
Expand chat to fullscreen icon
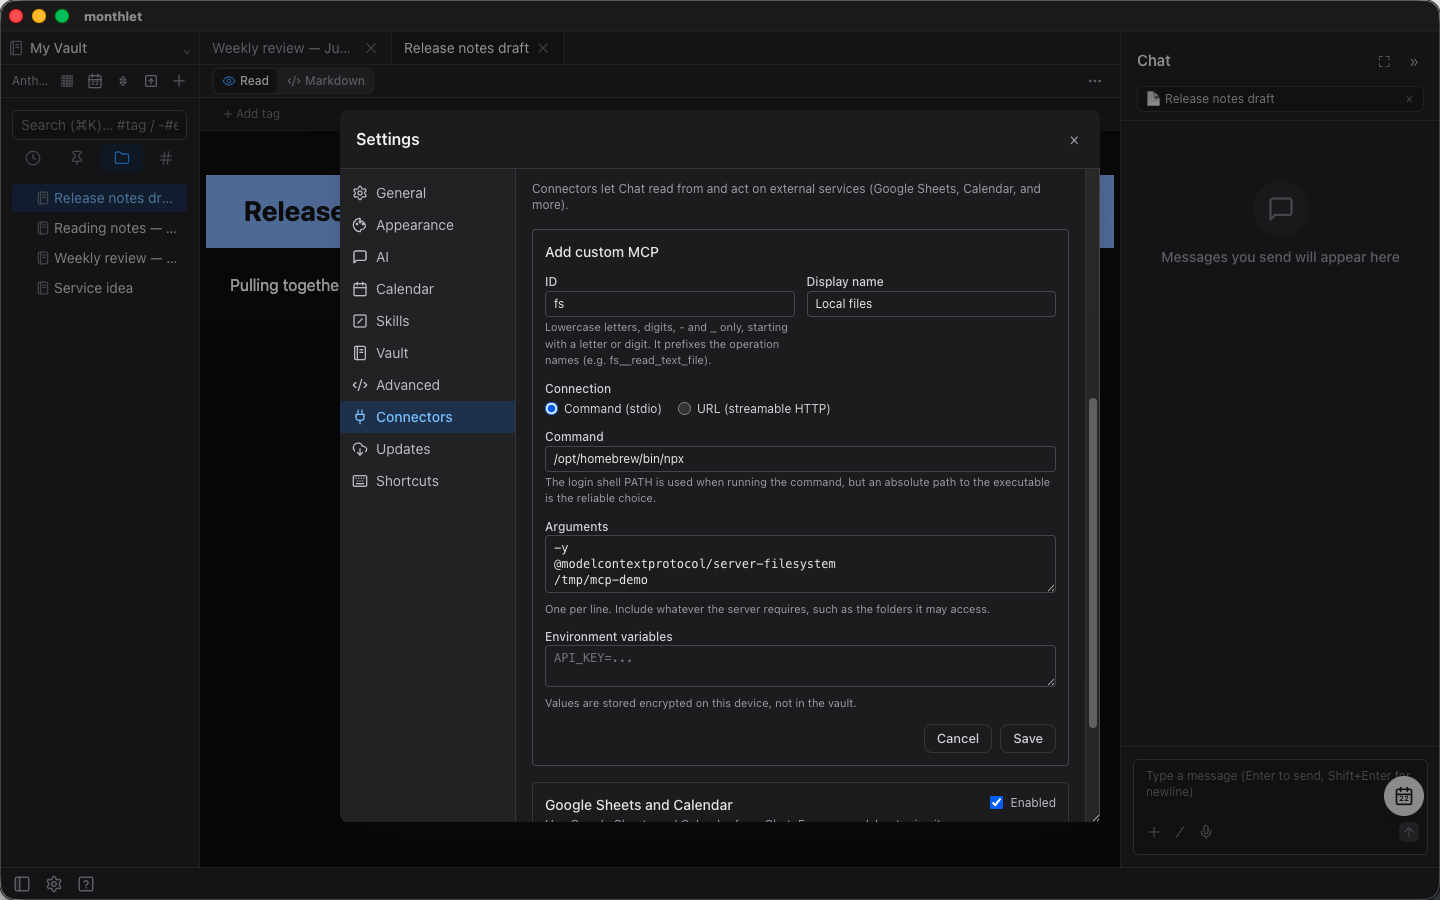(x=1384, y=62)
